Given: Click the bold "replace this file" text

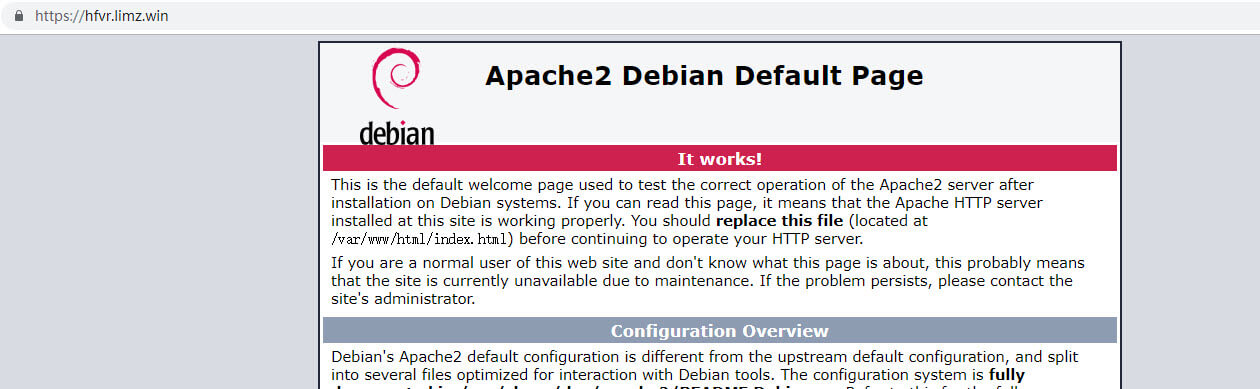Looking at the screenshot, I should pyautogui.click(x=780, y=220).
